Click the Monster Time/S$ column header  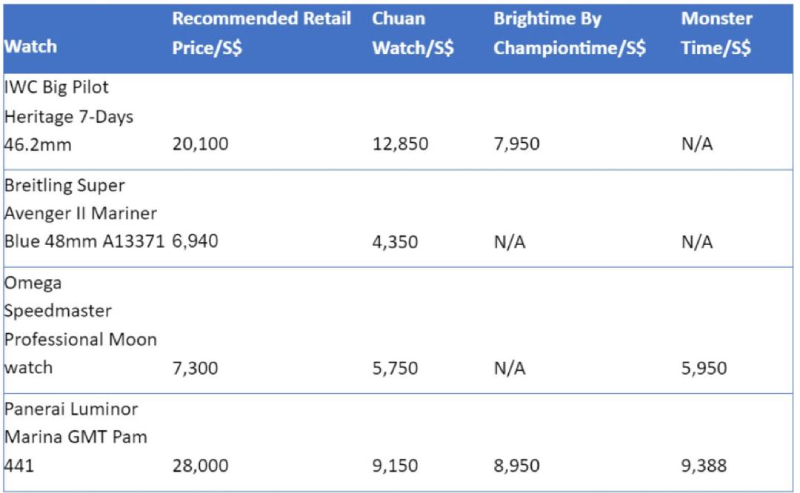tap(716, 33)
